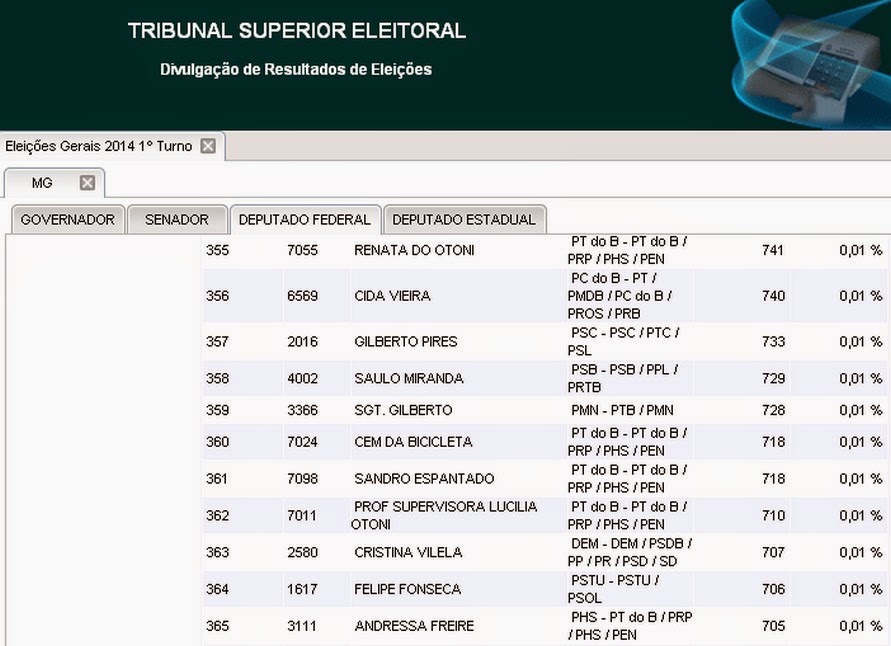
Task: Click ranking position 355
Action: (x=217, y=251)
